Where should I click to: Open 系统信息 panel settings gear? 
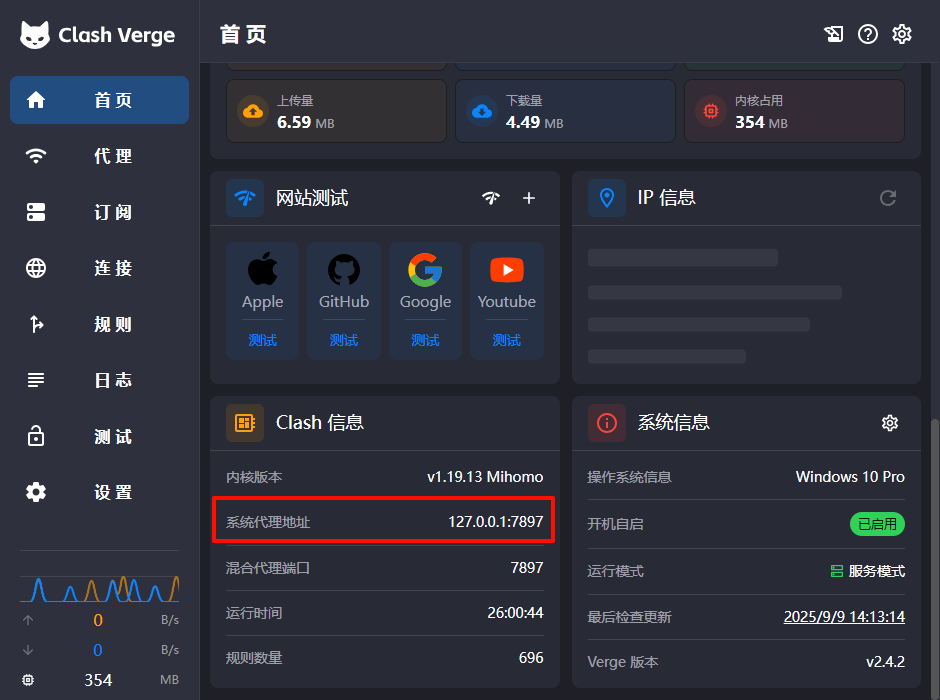pos(890,423)
